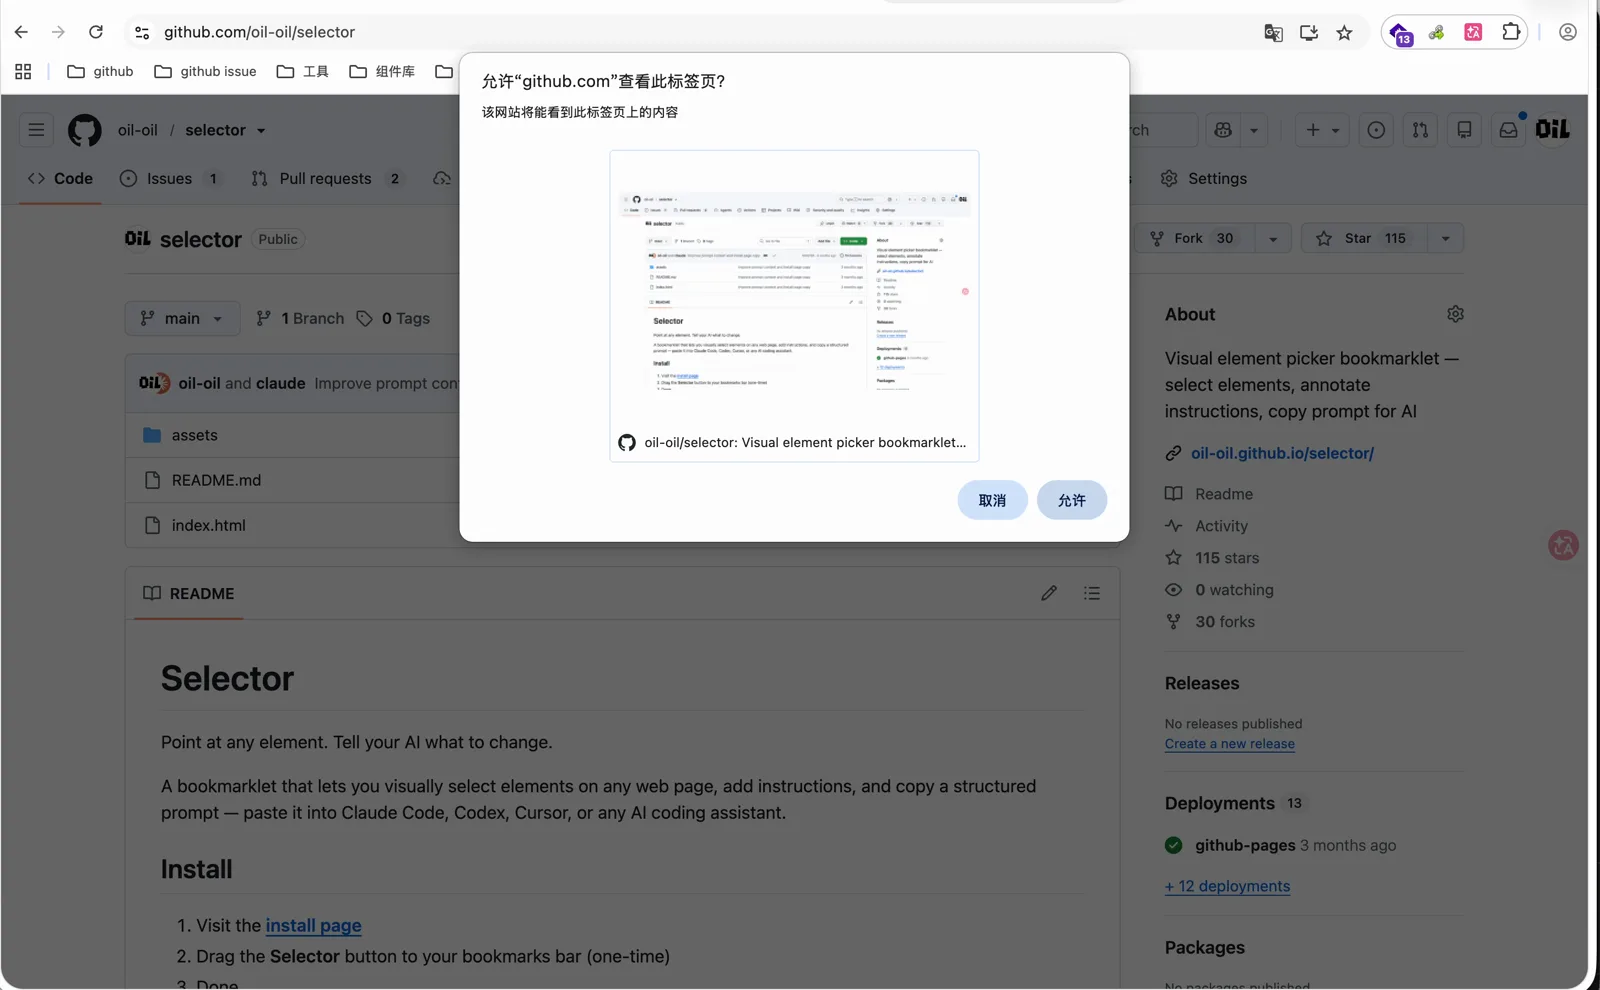Viewport: 1600px width, 990px height.
Task: Click the purple extension icon with badge 13
Action: click(x=1401, y=34)
